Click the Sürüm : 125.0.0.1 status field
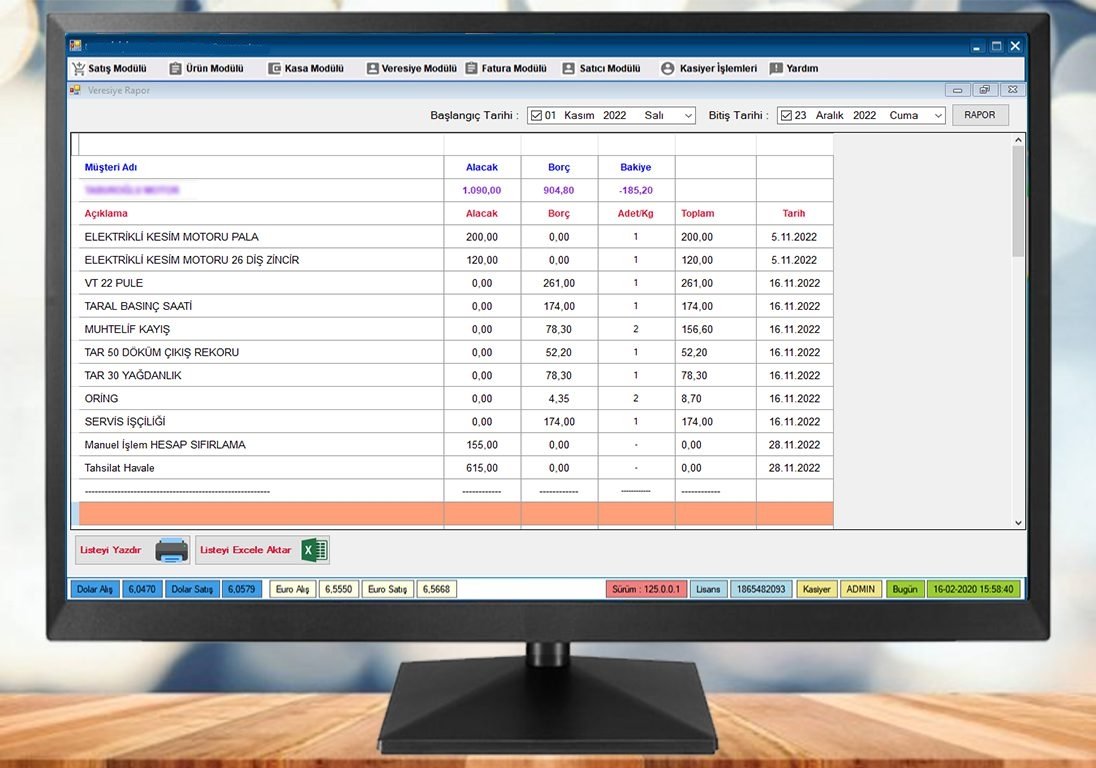This screenshot has width=1096, height=768. 647,589
